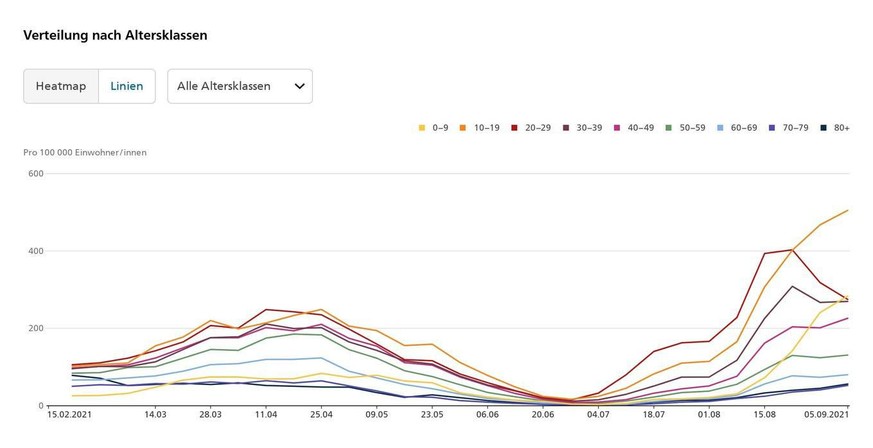Click the dropdown chevron arrow
The image size is (873, 448).
click(x=299, y=86)
